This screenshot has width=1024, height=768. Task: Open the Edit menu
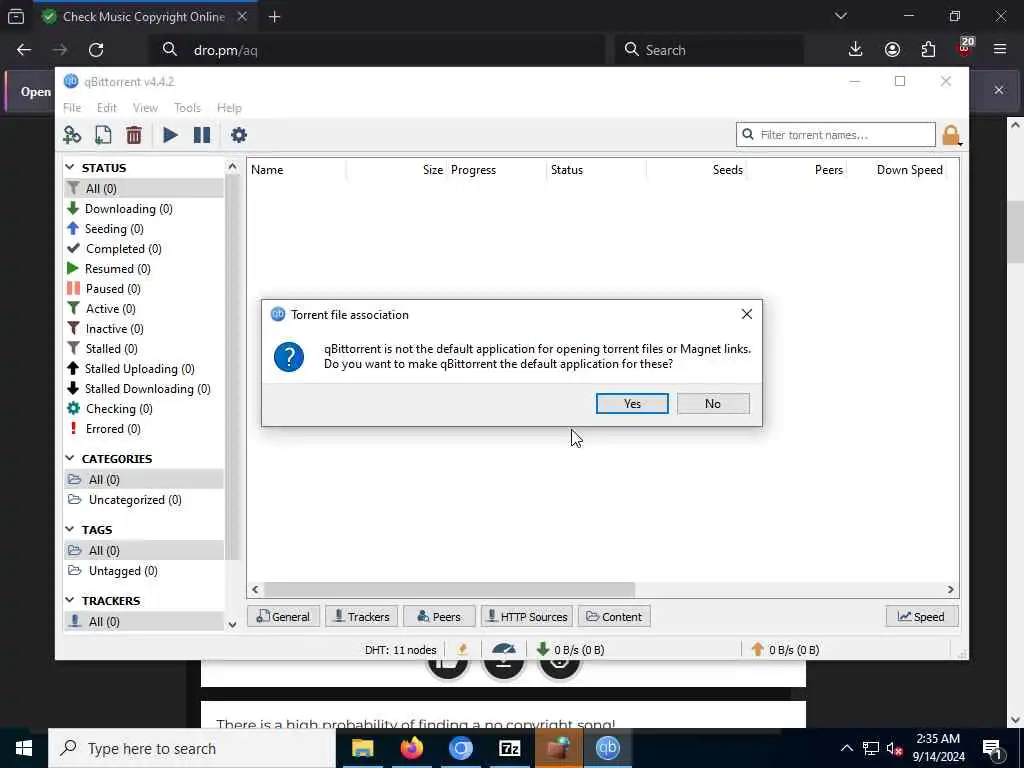pos(106,108)
